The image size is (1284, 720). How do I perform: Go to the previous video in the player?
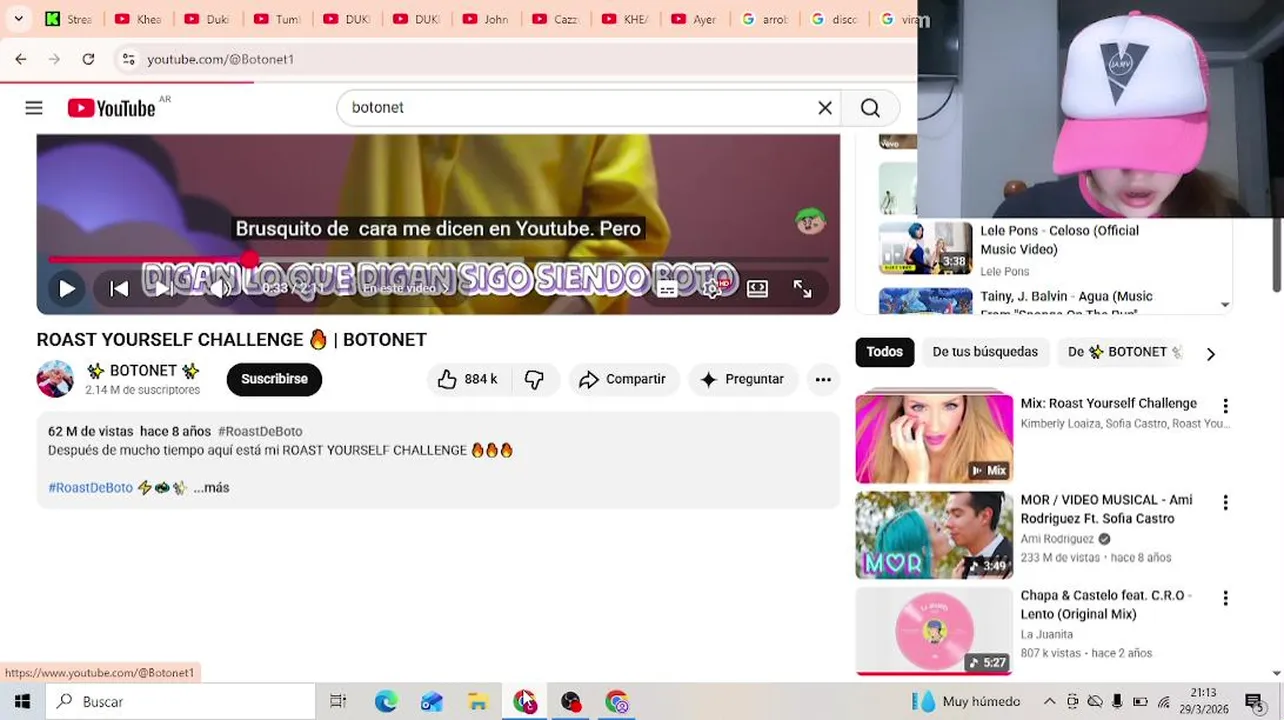coord(119,289)
